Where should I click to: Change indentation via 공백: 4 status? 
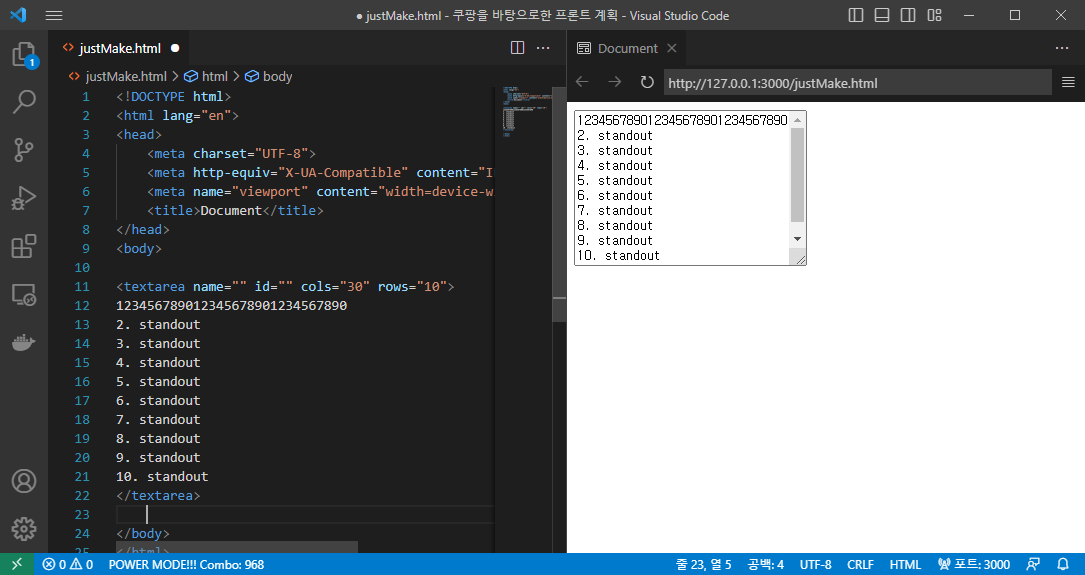point(765,564)
